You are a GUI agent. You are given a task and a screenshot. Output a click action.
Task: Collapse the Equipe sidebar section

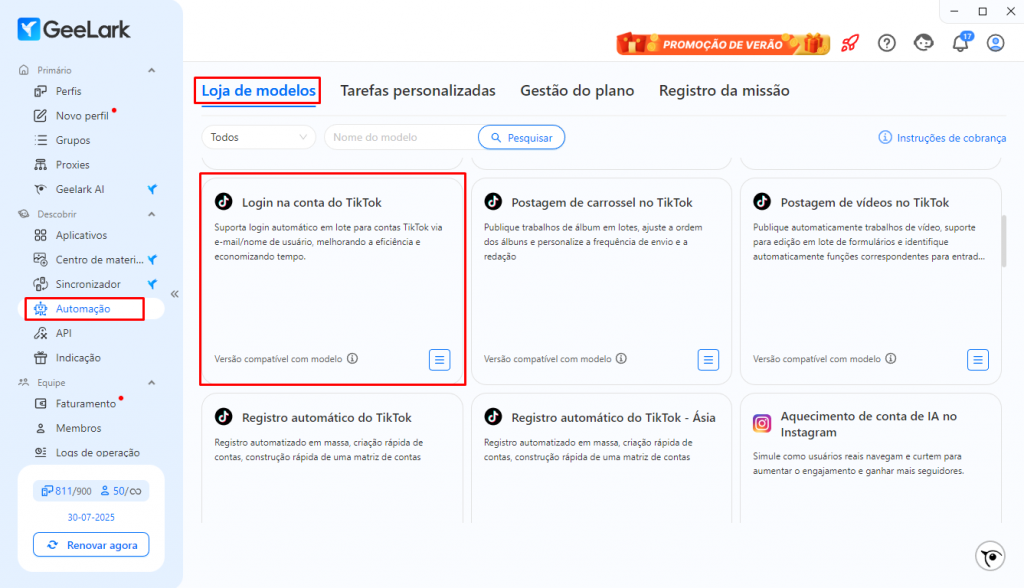pos(152,382)
